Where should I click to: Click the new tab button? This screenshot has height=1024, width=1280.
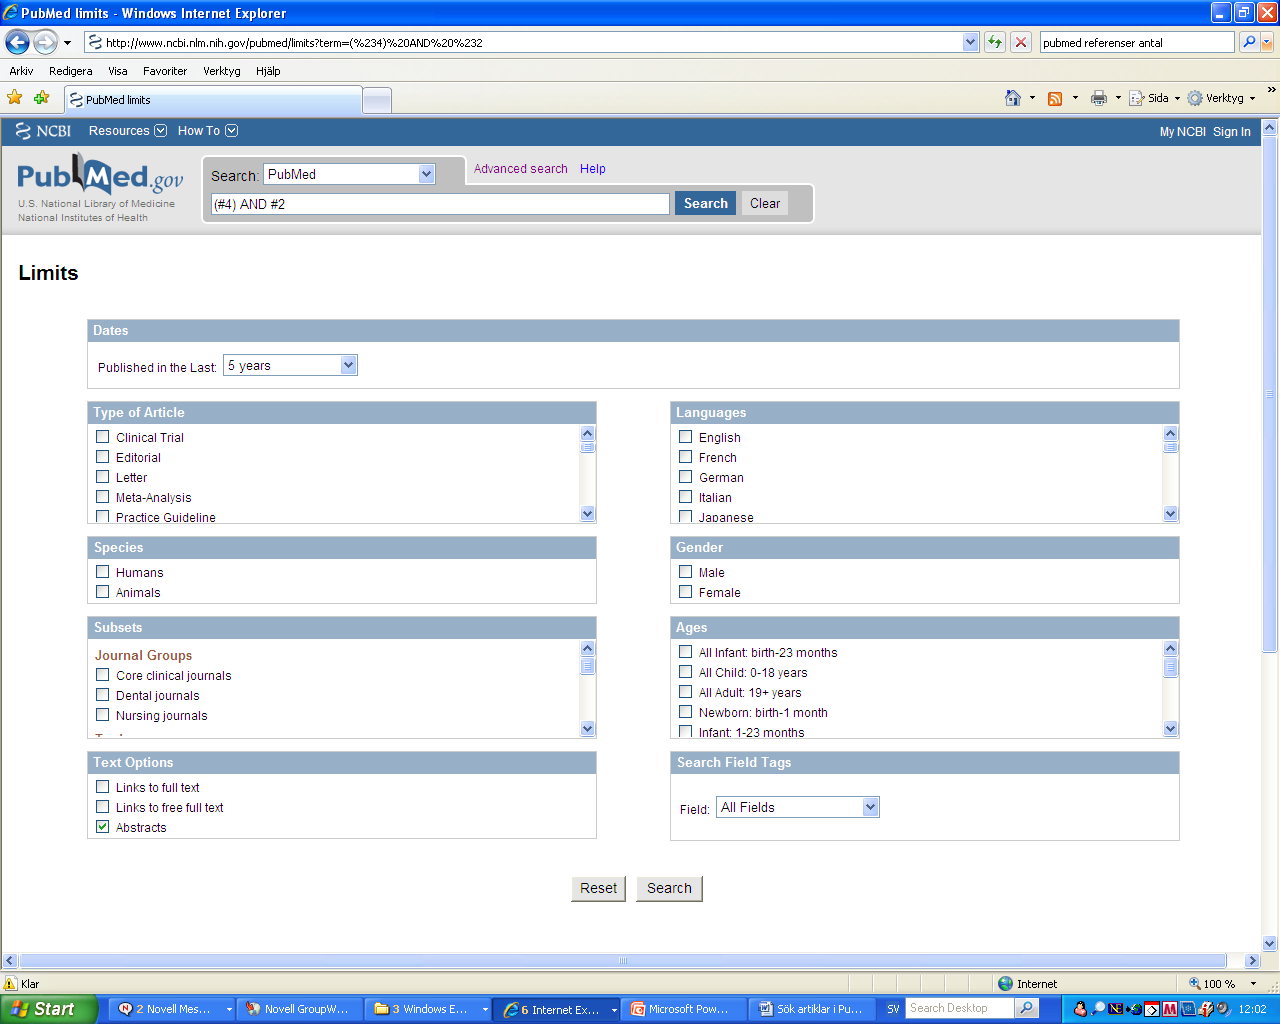pyautogui.click(x=377, y=100)
